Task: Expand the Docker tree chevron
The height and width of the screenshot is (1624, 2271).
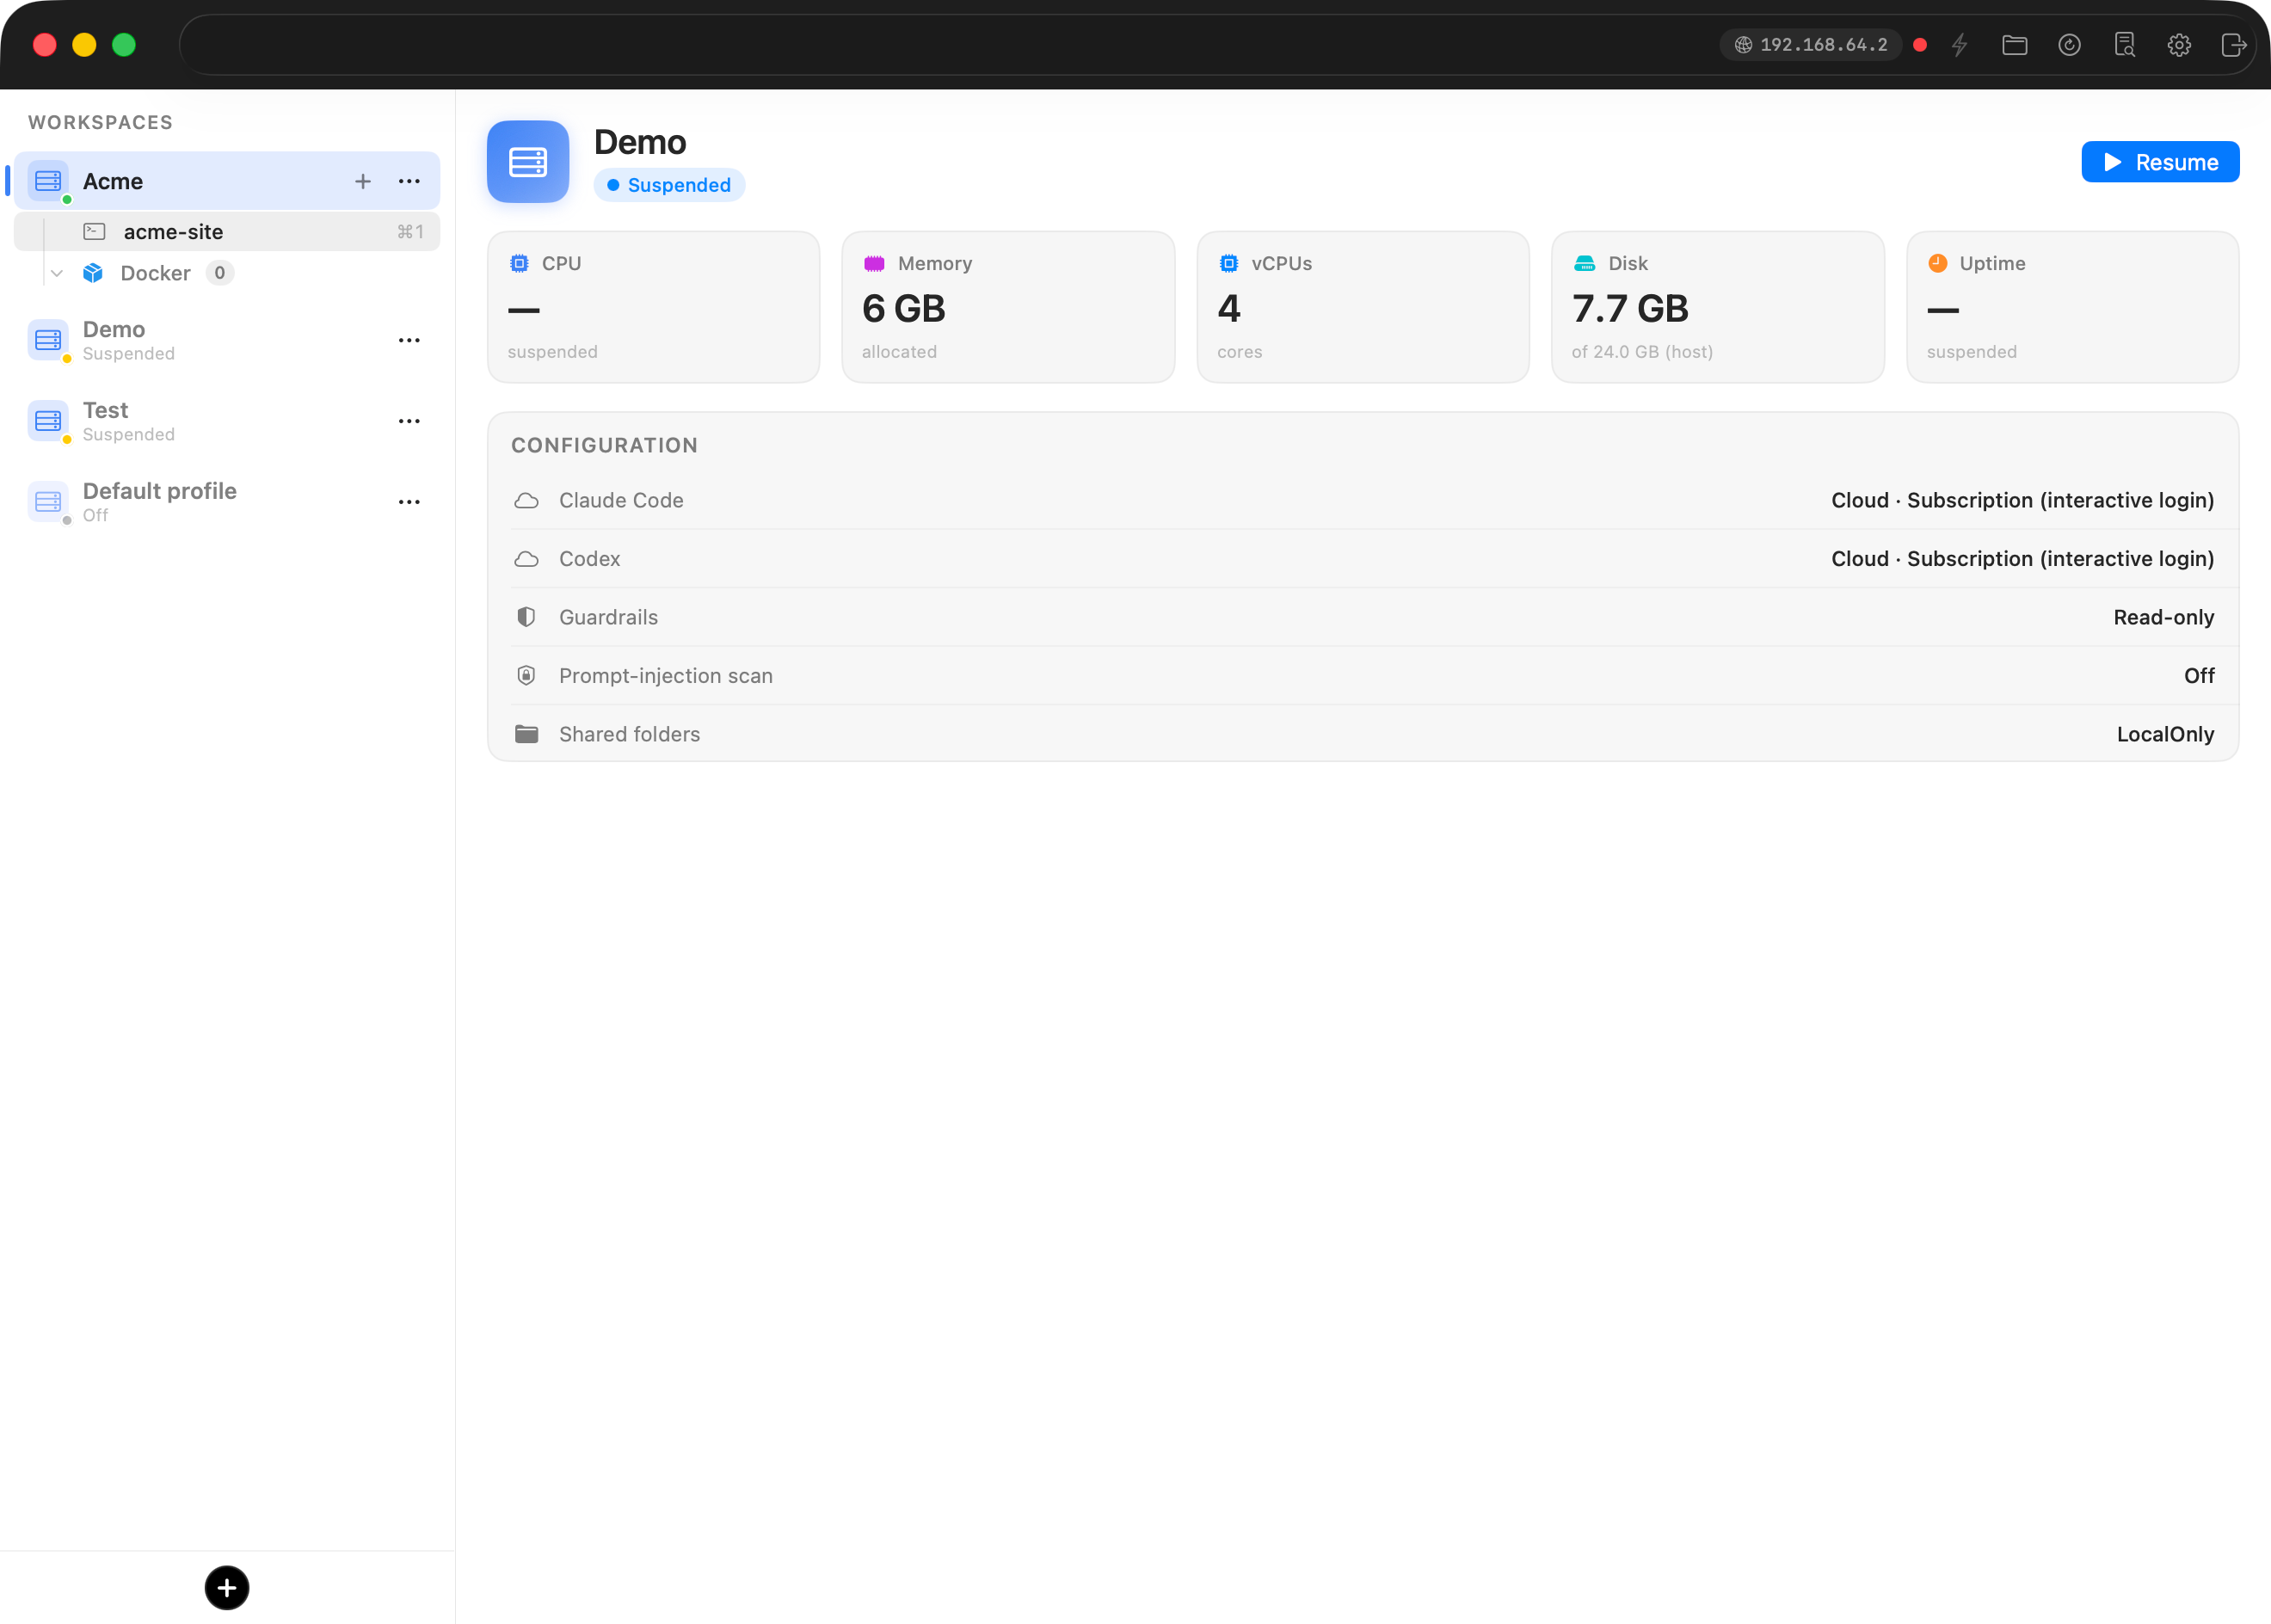Action: [57, 273]
